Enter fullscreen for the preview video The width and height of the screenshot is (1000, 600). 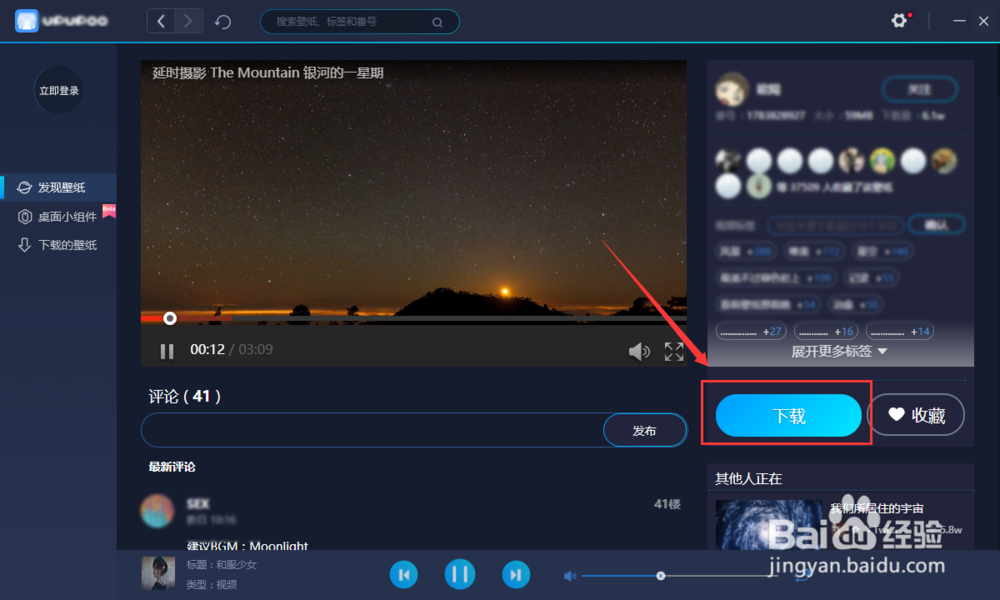(674, 351)
